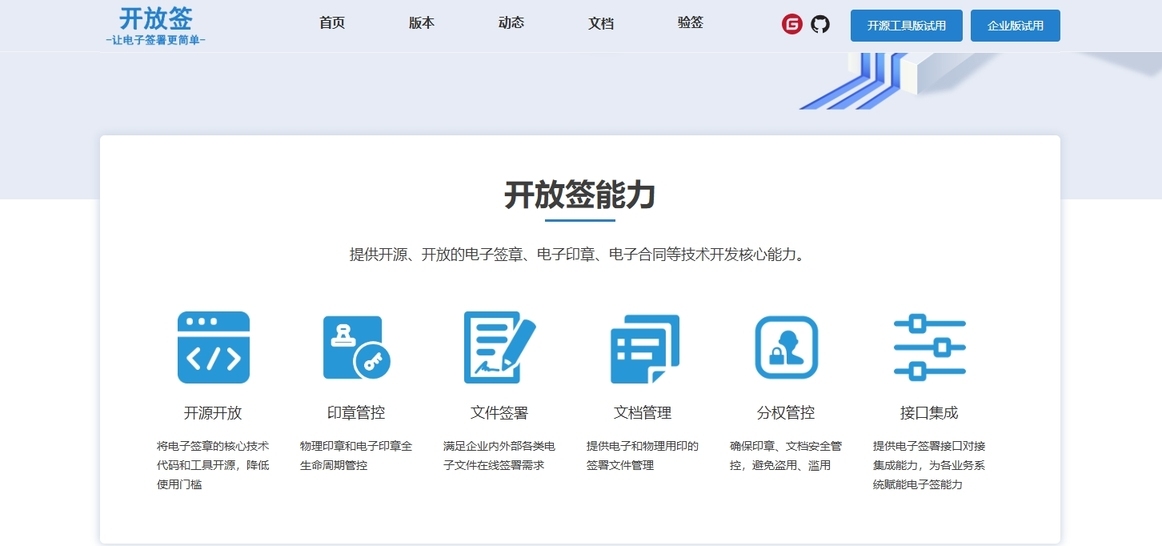The height and width of the screenshot is (546, 1162).
Task: Click the description 提供电子签署接口对接集成能力
Action: click(x=929, y=465)
